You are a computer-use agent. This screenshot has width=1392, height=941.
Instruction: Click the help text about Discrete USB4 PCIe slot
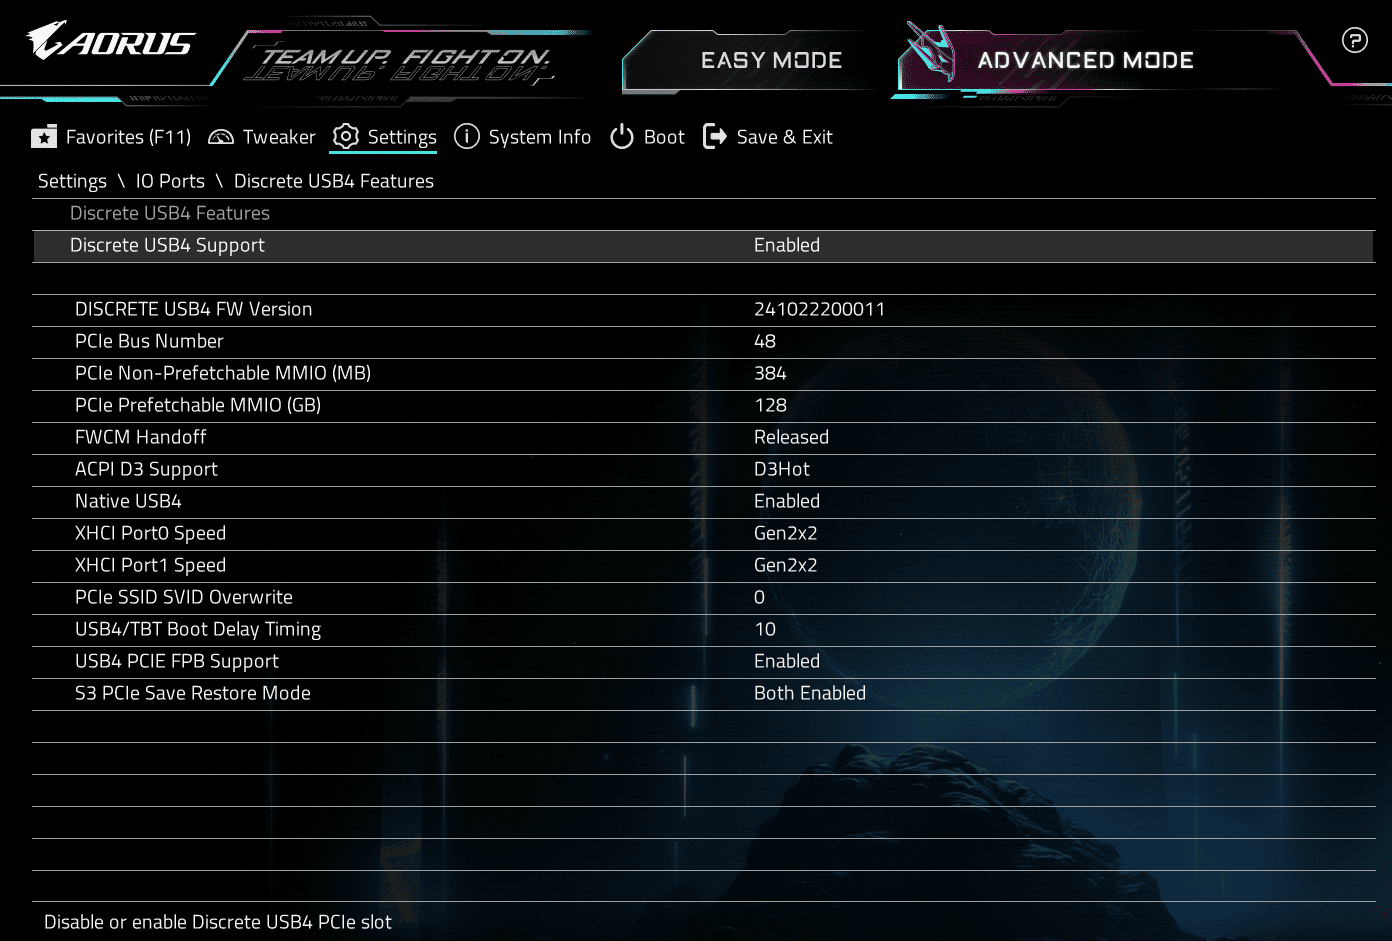click(x=218, y=922)
